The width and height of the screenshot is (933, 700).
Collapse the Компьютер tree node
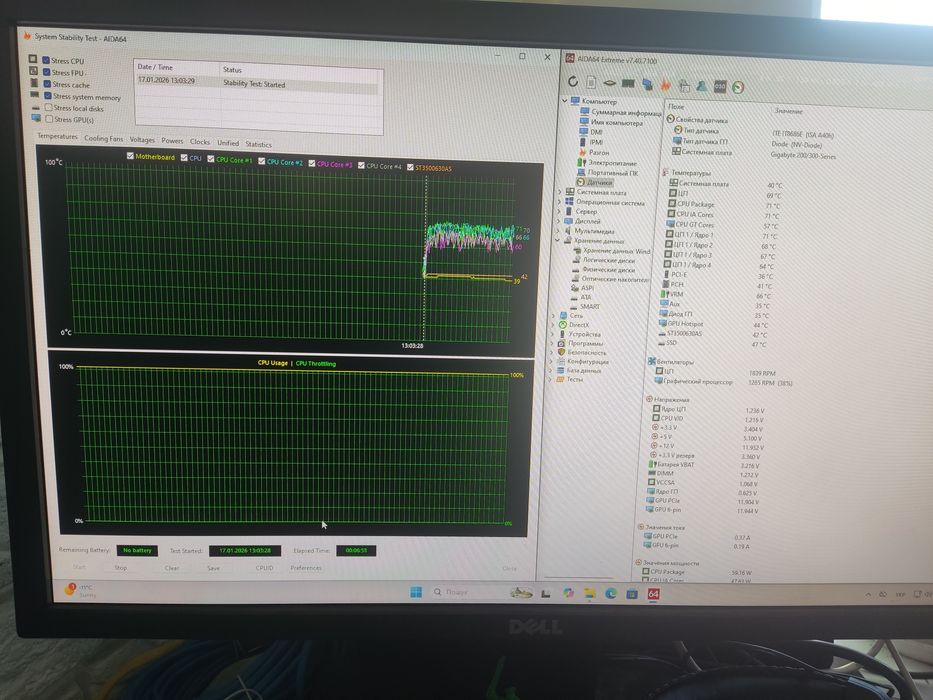click(565, 101)
